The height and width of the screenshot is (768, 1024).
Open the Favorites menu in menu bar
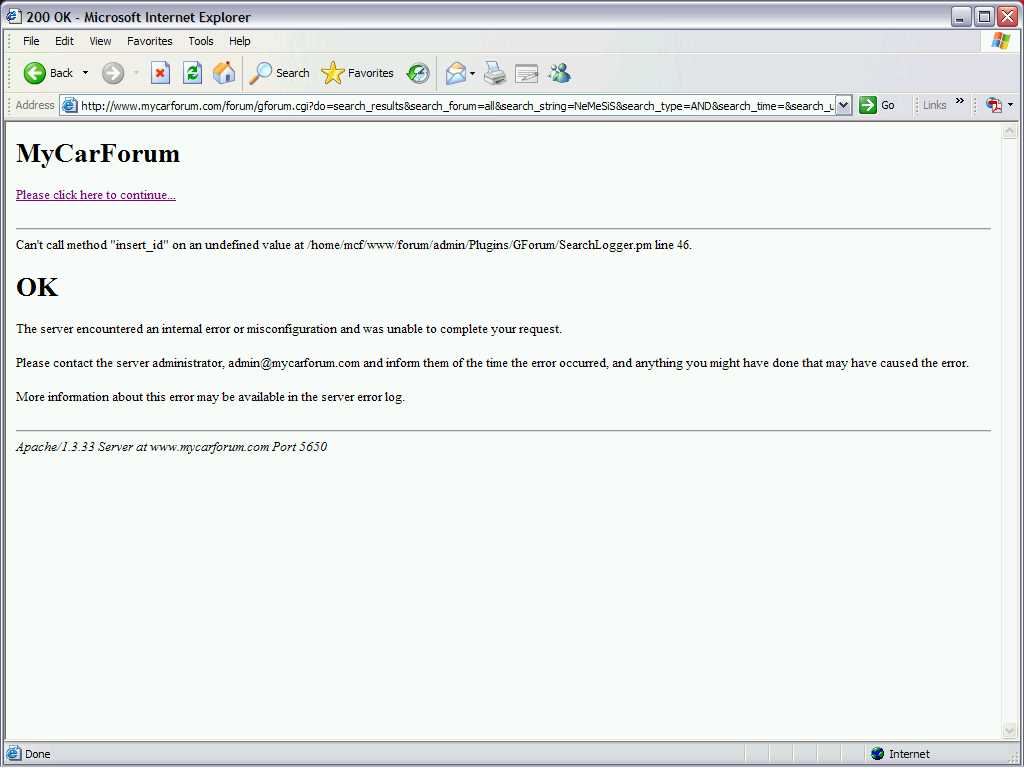point(149,41)
